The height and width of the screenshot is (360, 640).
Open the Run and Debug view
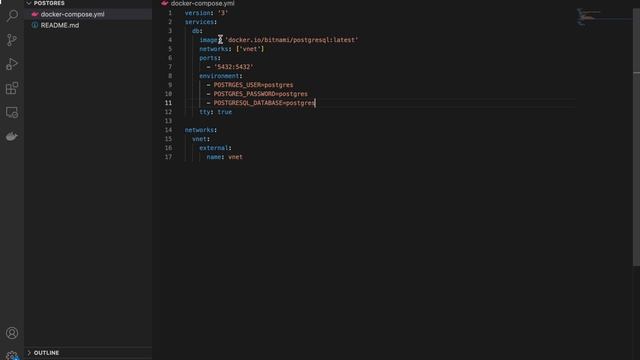tap(12, 64)
